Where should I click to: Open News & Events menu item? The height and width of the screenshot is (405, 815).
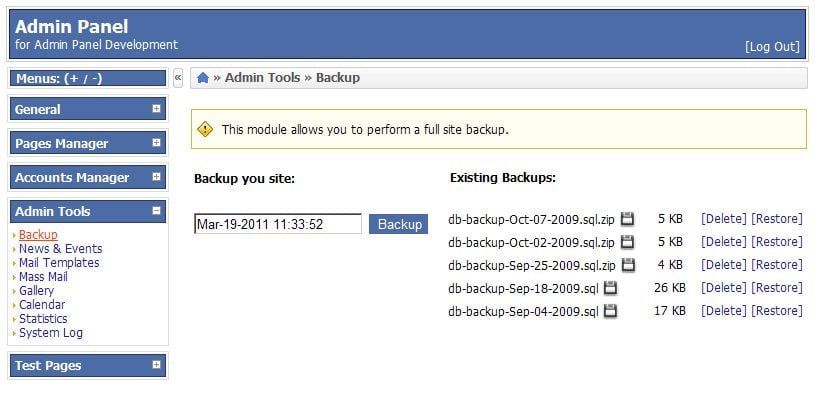click(60, 249)
